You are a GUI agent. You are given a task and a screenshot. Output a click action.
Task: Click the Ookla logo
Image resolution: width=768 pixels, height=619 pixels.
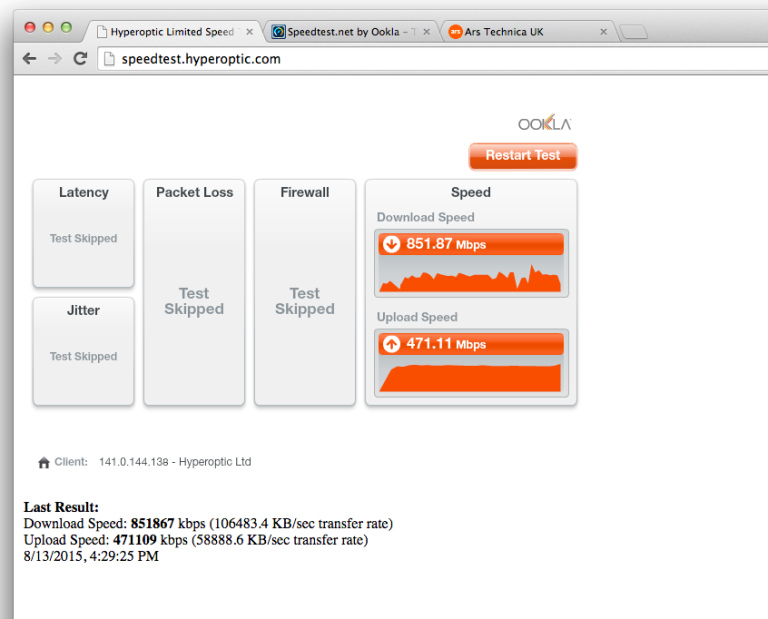544,124
